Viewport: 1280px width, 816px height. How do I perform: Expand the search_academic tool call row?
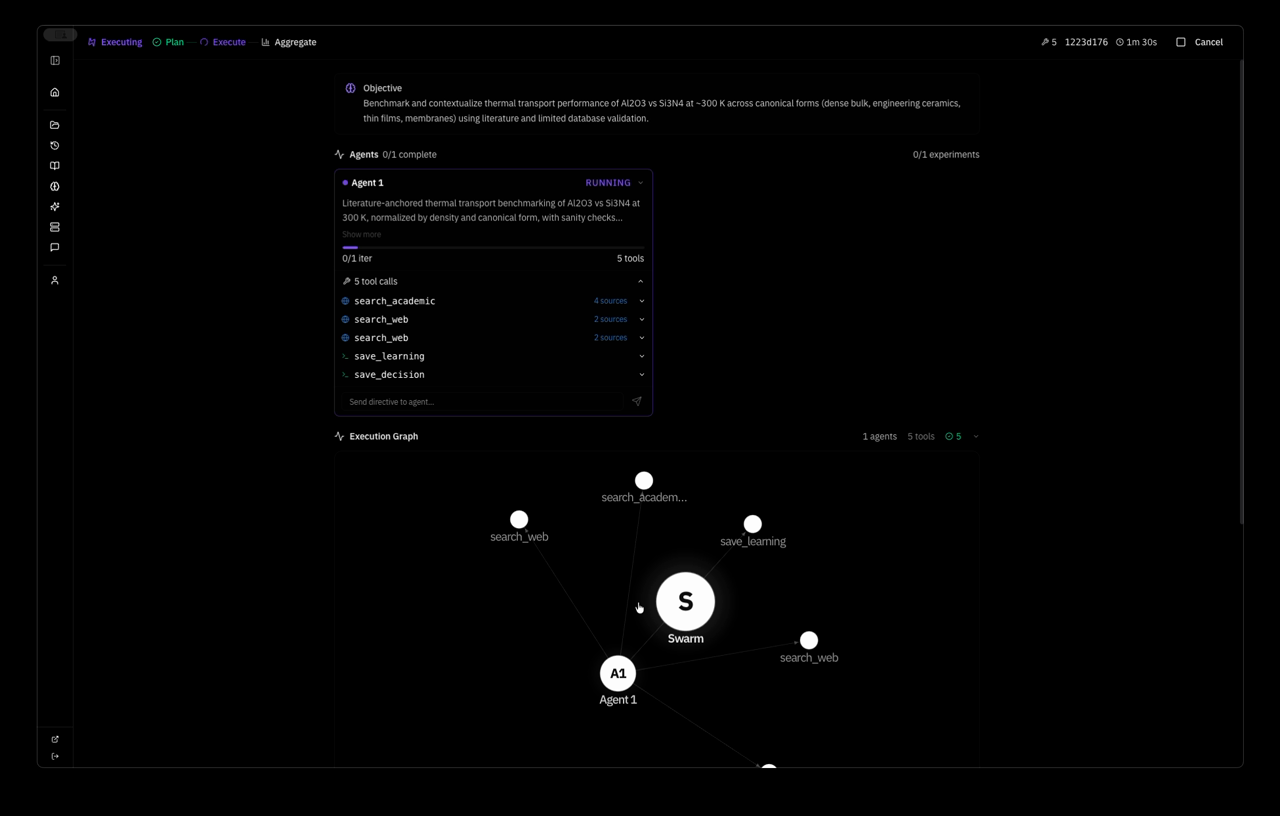[x=641, y=301]
